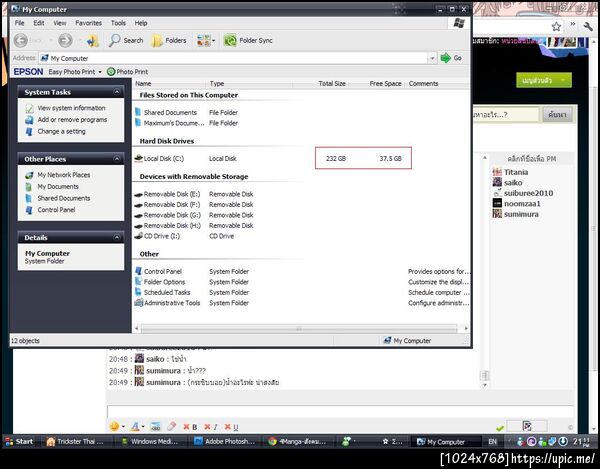
Task: Select Local Disk (C:) drive icon
Action: [x=139, y=158]
